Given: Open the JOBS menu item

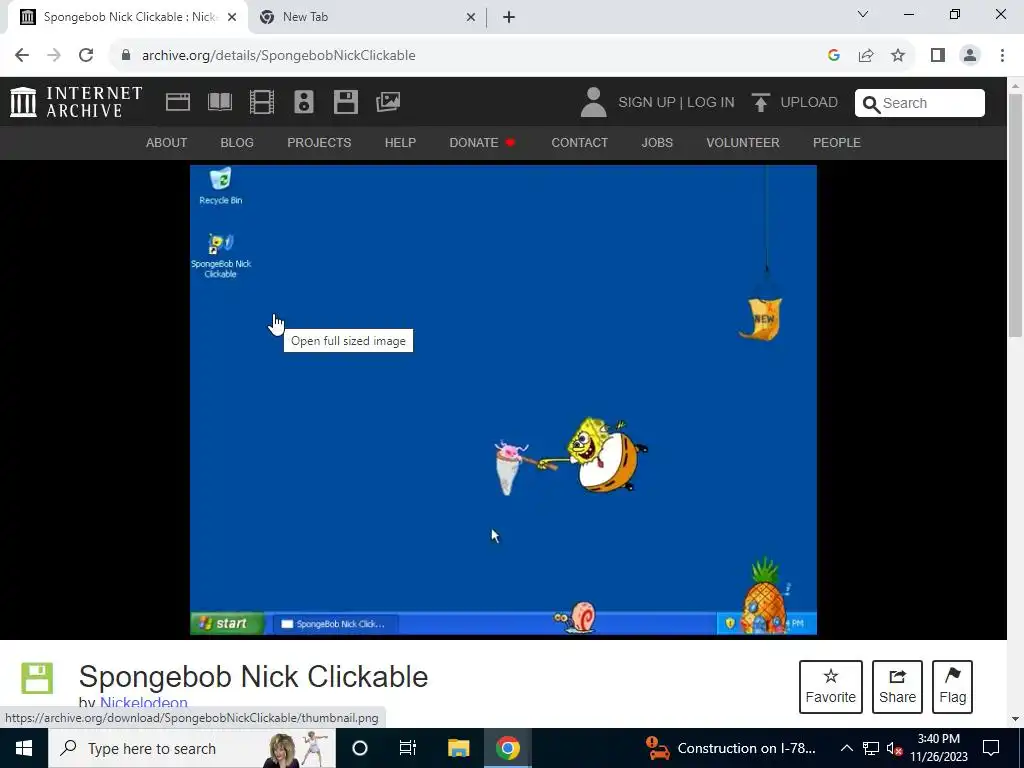Looking at the screenshot, I should (x=657, y=142).
